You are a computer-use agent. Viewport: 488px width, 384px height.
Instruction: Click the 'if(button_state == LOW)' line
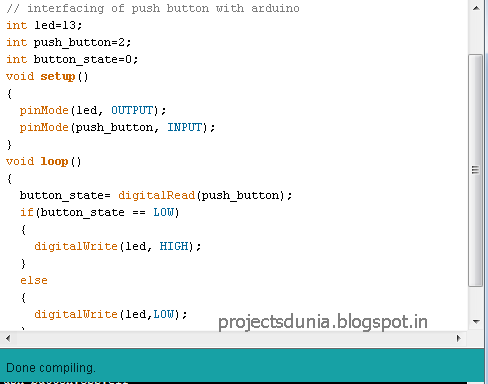point(100,212)
